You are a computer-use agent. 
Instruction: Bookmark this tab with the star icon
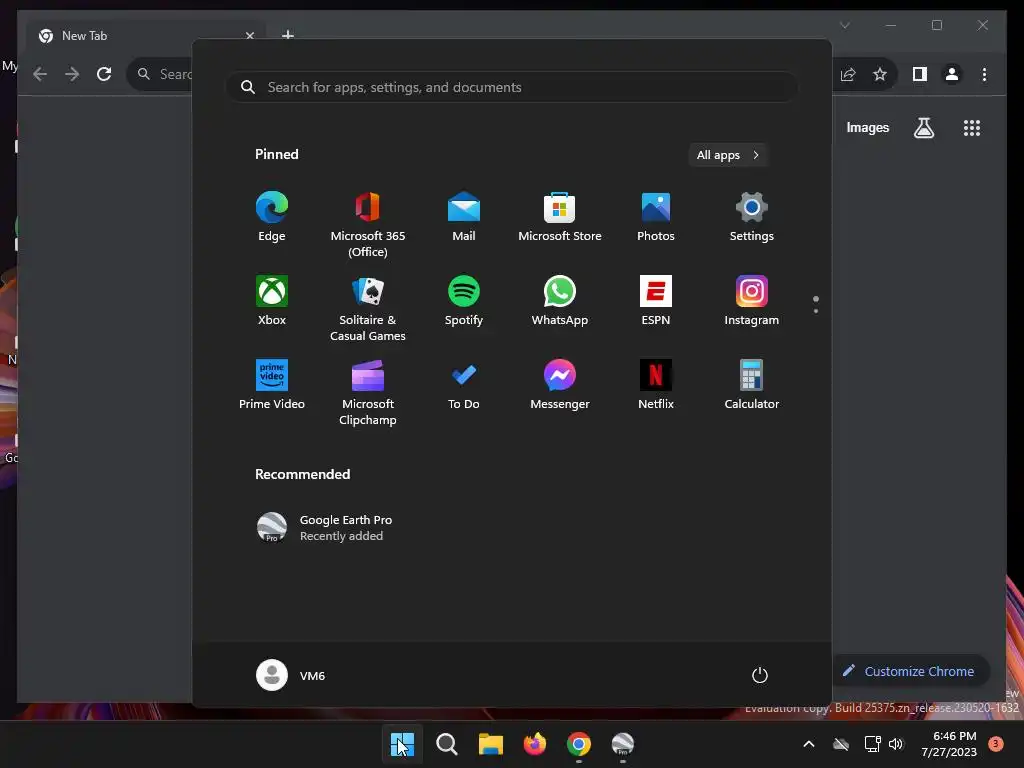880,74
